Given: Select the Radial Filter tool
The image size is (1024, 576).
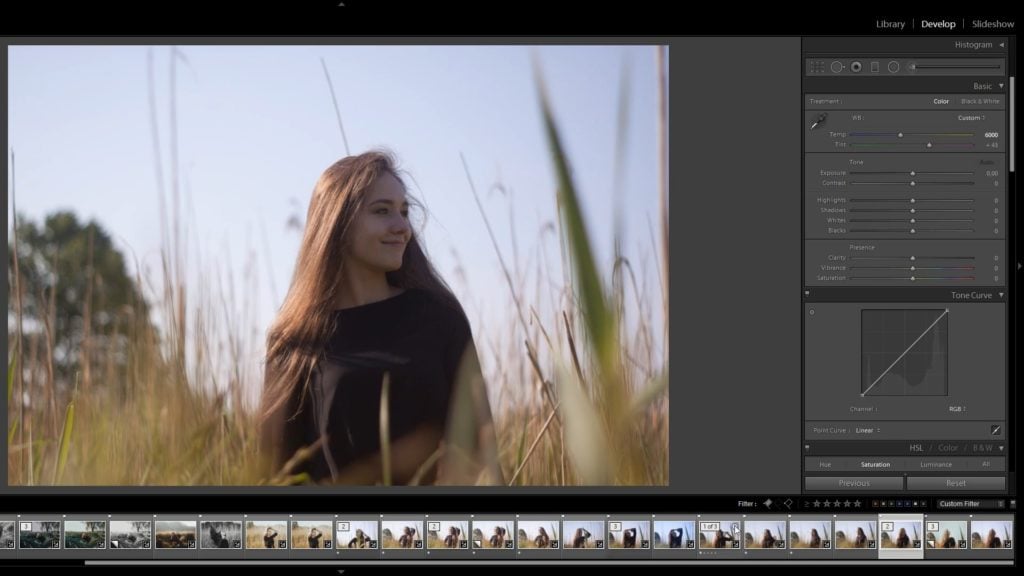Looking at the screenshot, I should tap(894, 67).
